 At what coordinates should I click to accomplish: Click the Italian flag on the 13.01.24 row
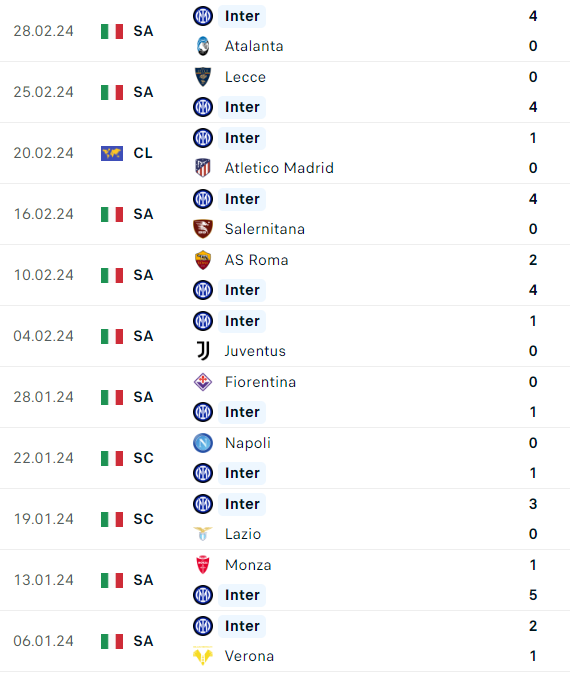coord(112,580)
